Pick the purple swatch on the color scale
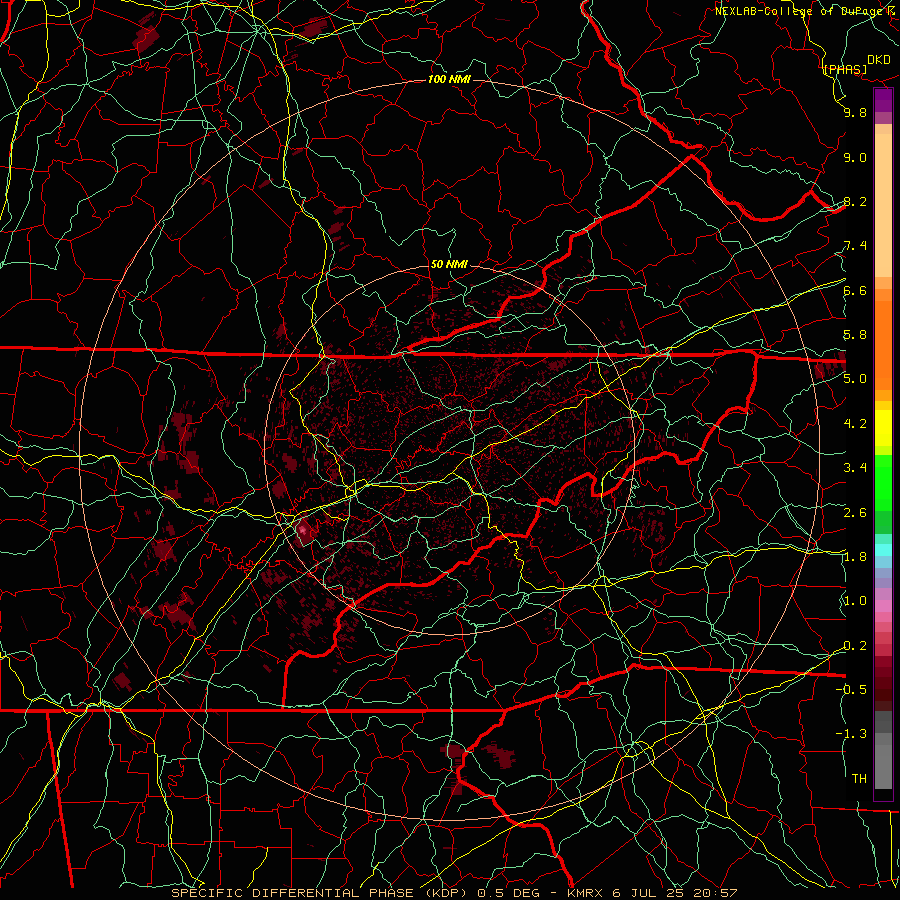Screen dimensions: 900x900 click(883, 100)
